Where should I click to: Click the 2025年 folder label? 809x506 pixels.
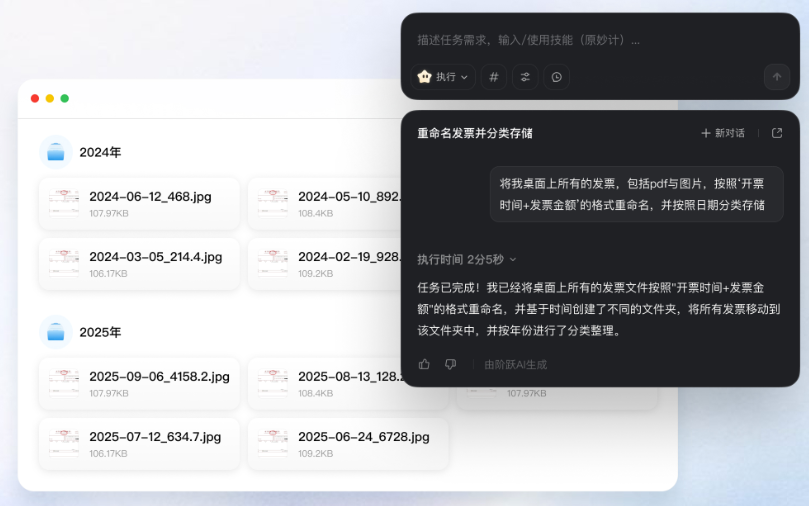tap(100, 333)
